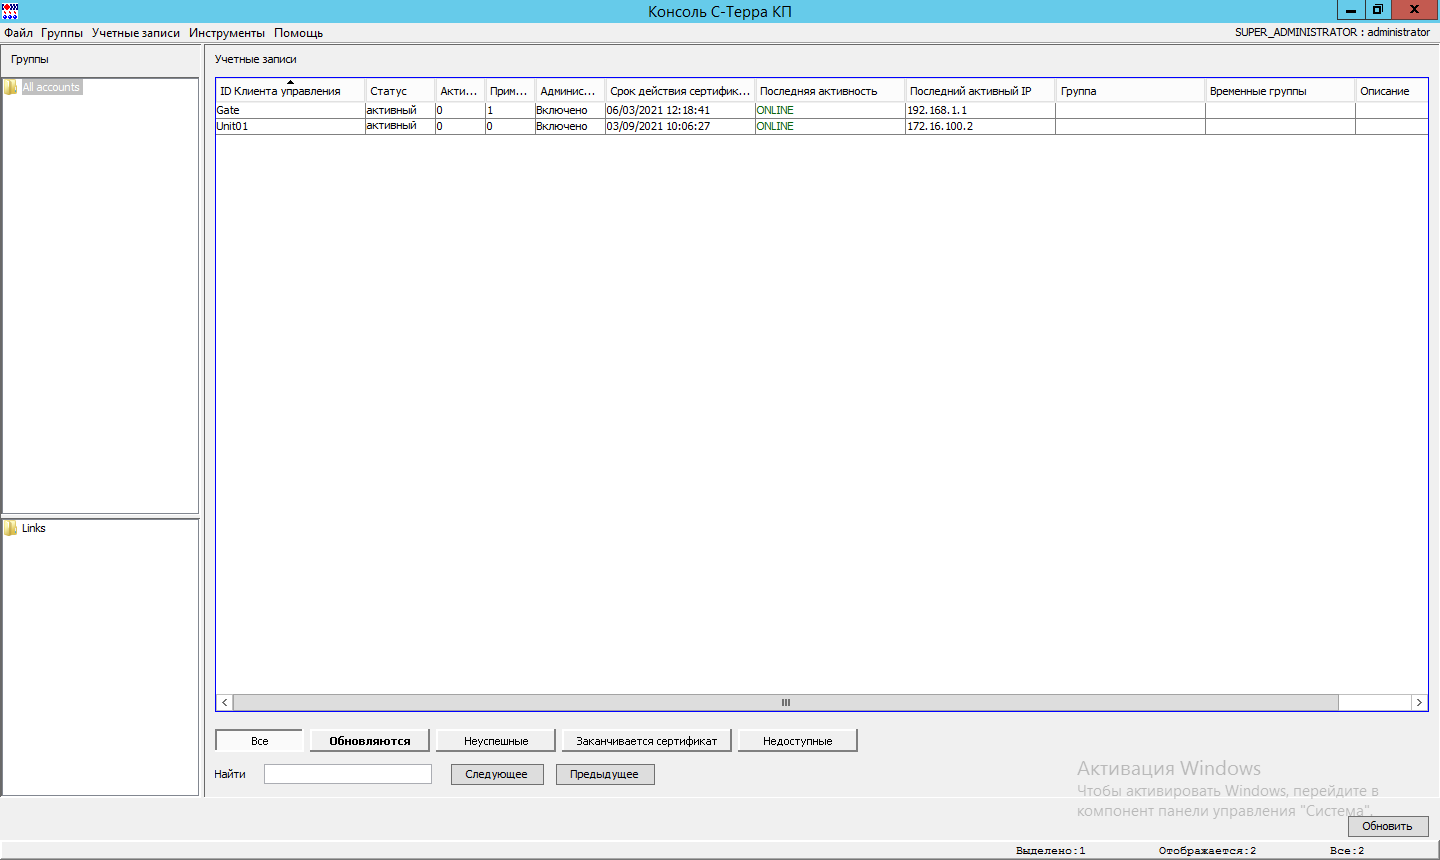
Task: Select the Links tree item
Action: 34,528
